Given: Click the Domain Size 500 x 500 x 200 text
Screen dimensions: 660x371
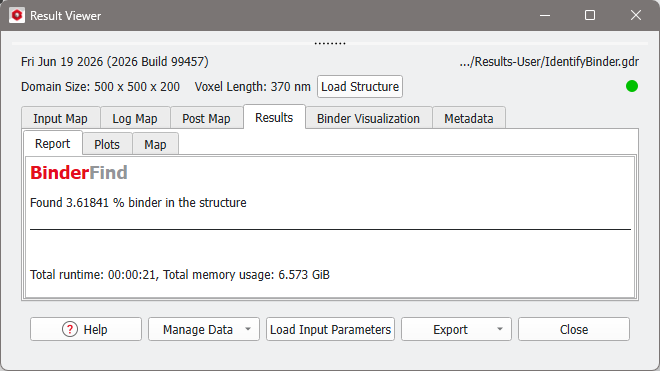Looking at the screenshot, I should point(100,87).
